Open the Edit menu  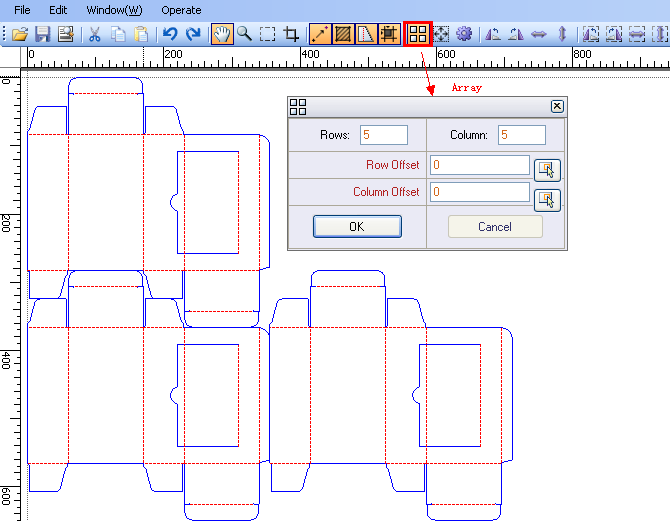[58, 10]
